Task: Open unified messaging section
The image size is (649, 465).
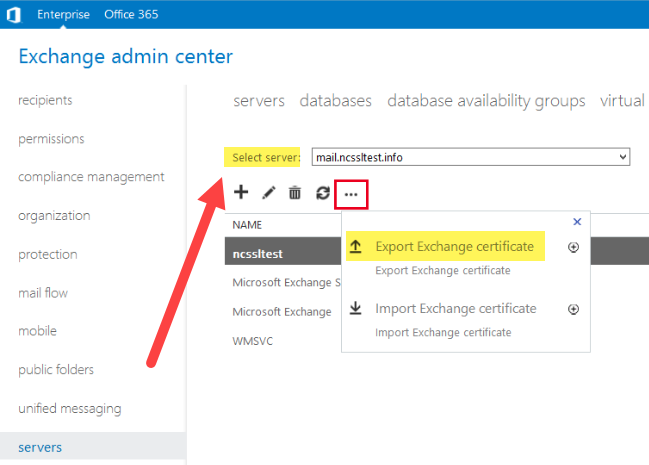Action: tap(70, 409)
